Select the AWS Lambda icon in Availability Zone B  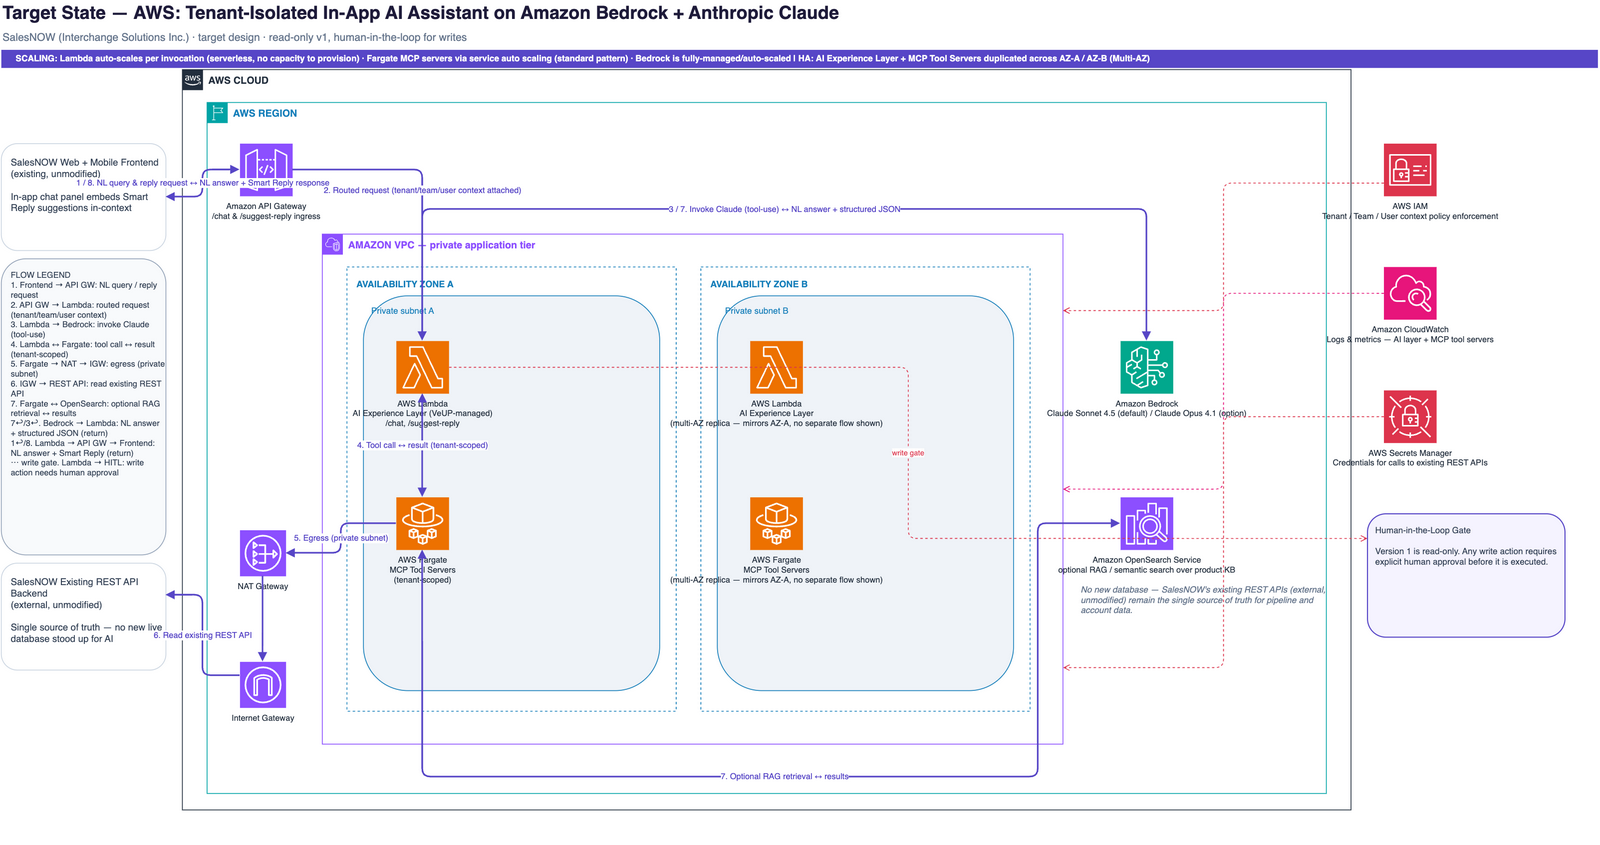pos(777,367)
